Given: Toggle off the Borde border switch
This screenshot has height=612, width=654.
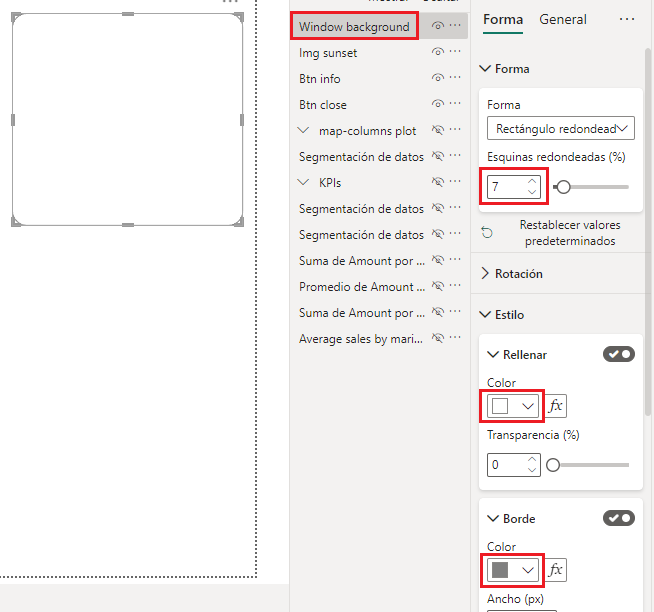Looking at the screenshot, I should coord(619,518).
